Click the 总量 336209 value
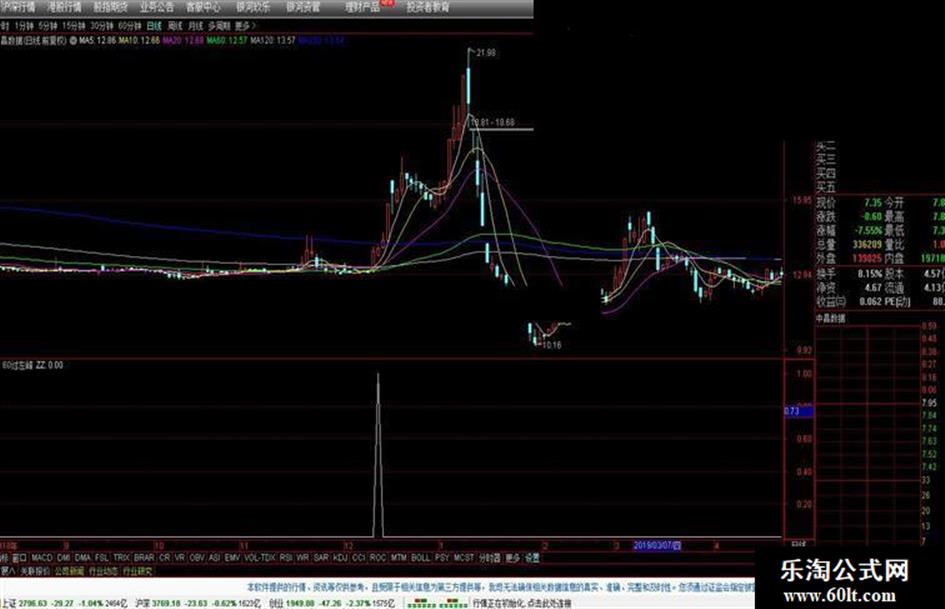The height and width of the screenshot is (609, 945). pos(867,244)
